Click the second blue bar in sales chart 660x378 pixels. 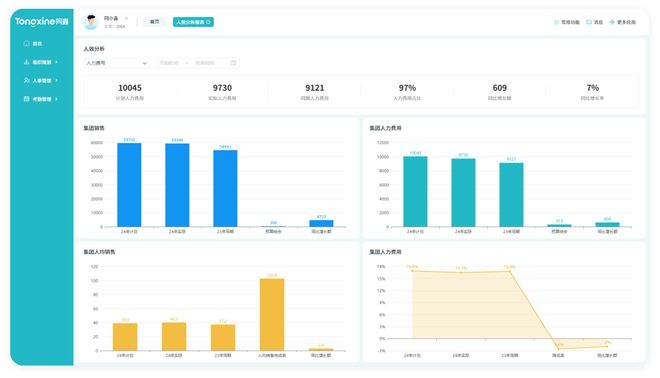[177, 185]
